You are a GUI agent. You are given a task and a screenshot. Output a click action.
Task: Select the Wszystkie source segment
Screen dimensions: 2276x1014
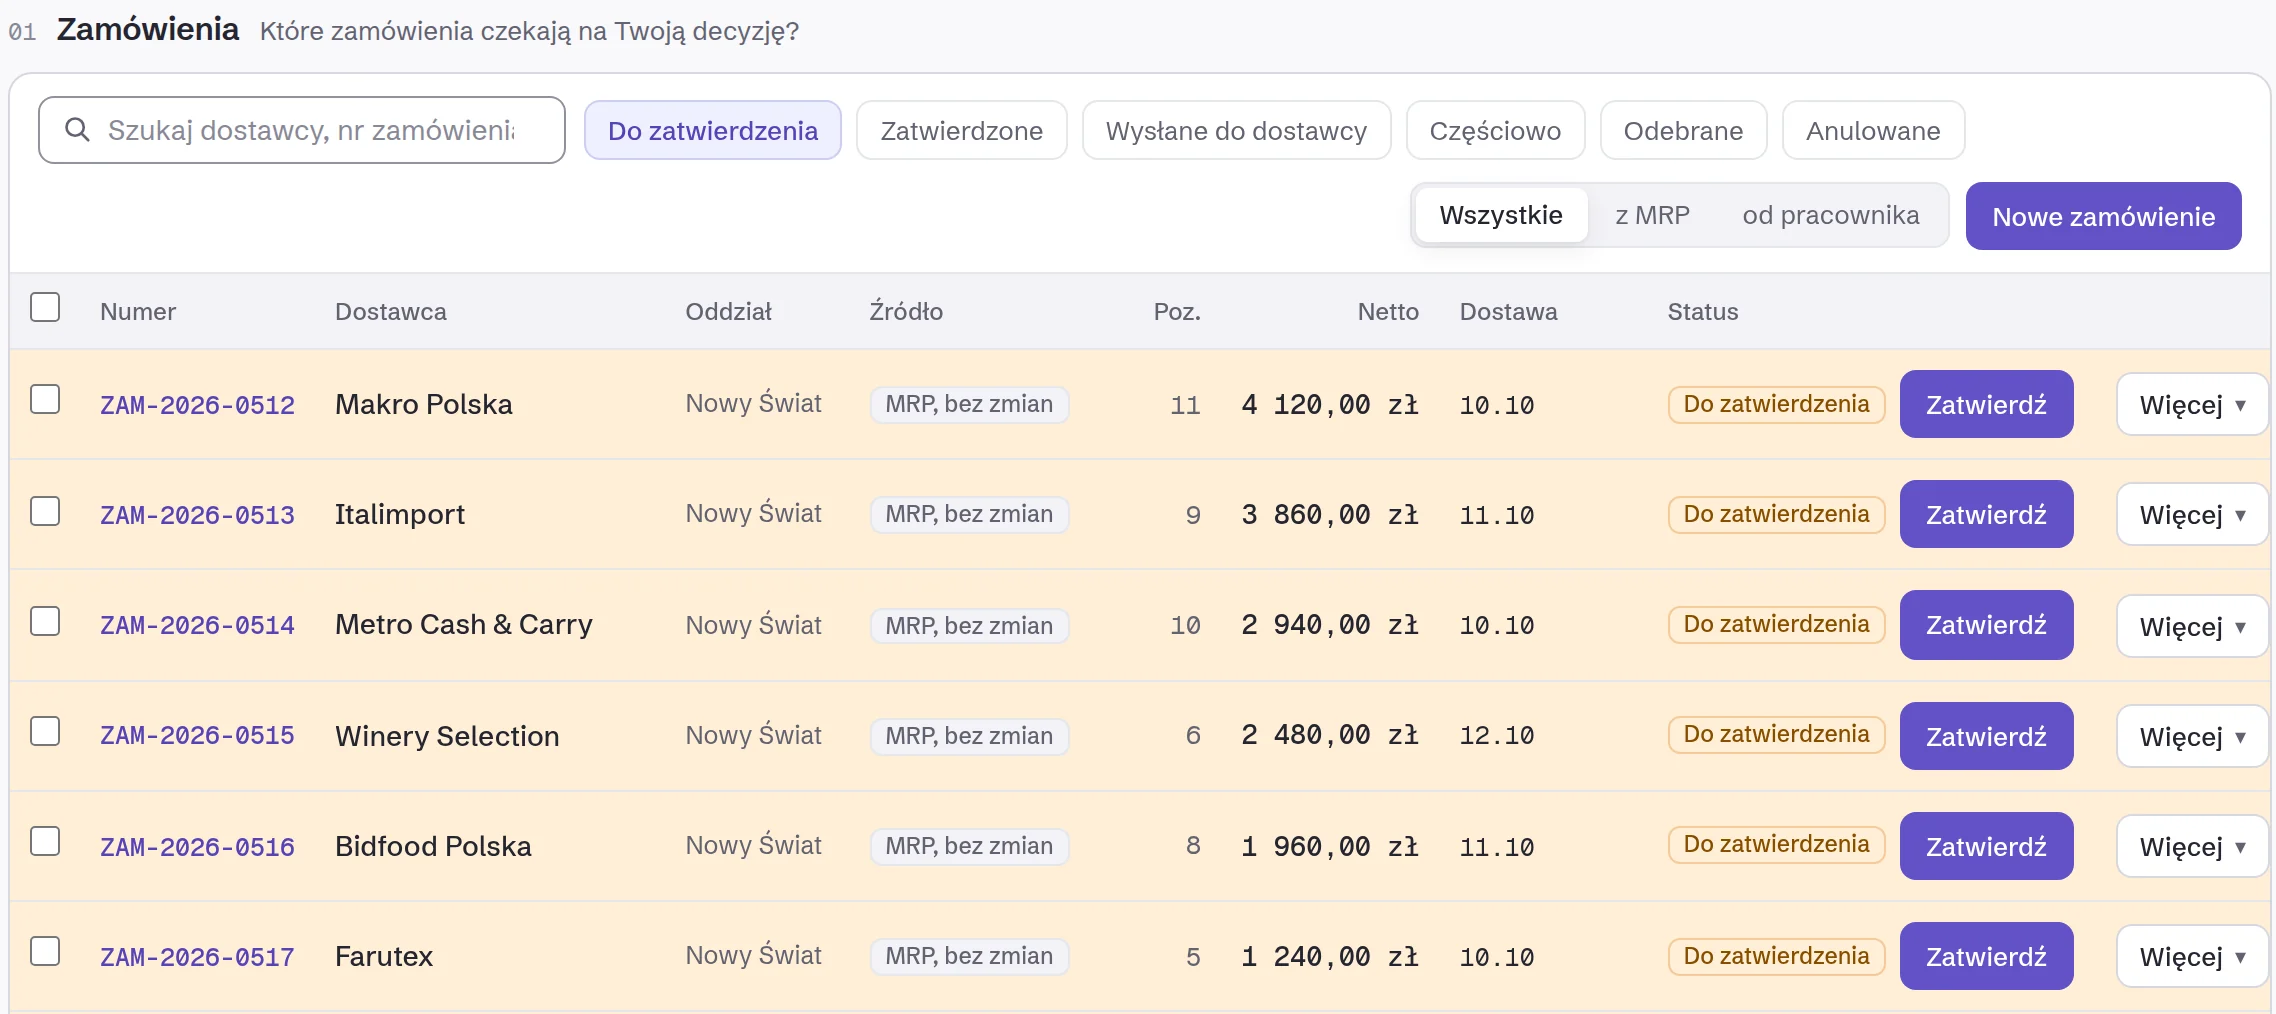pos(1501,215)
